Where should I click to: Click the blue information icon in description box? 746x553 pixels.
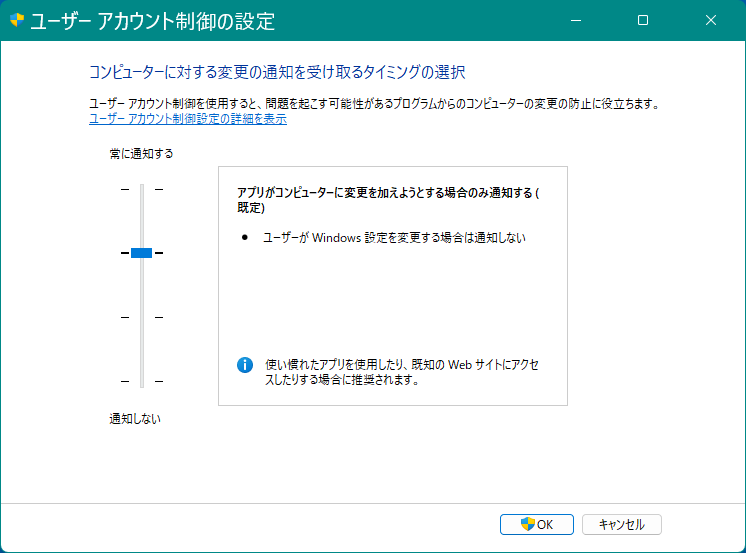245,365
